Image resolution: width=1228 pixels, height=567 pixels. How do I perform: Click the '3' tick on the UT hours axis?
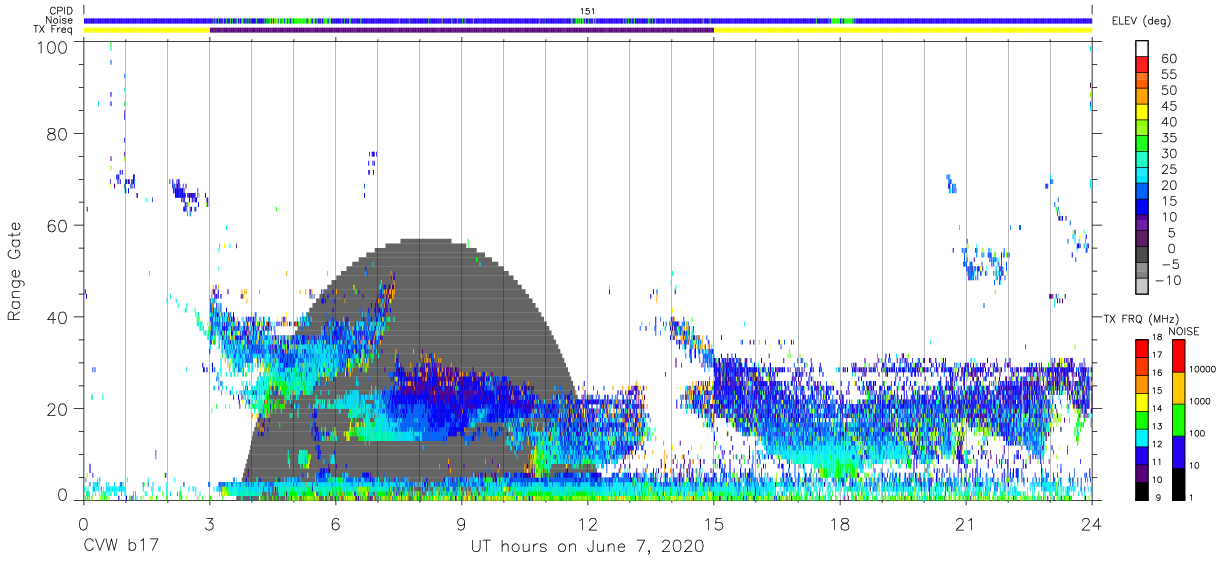point(209,524)
